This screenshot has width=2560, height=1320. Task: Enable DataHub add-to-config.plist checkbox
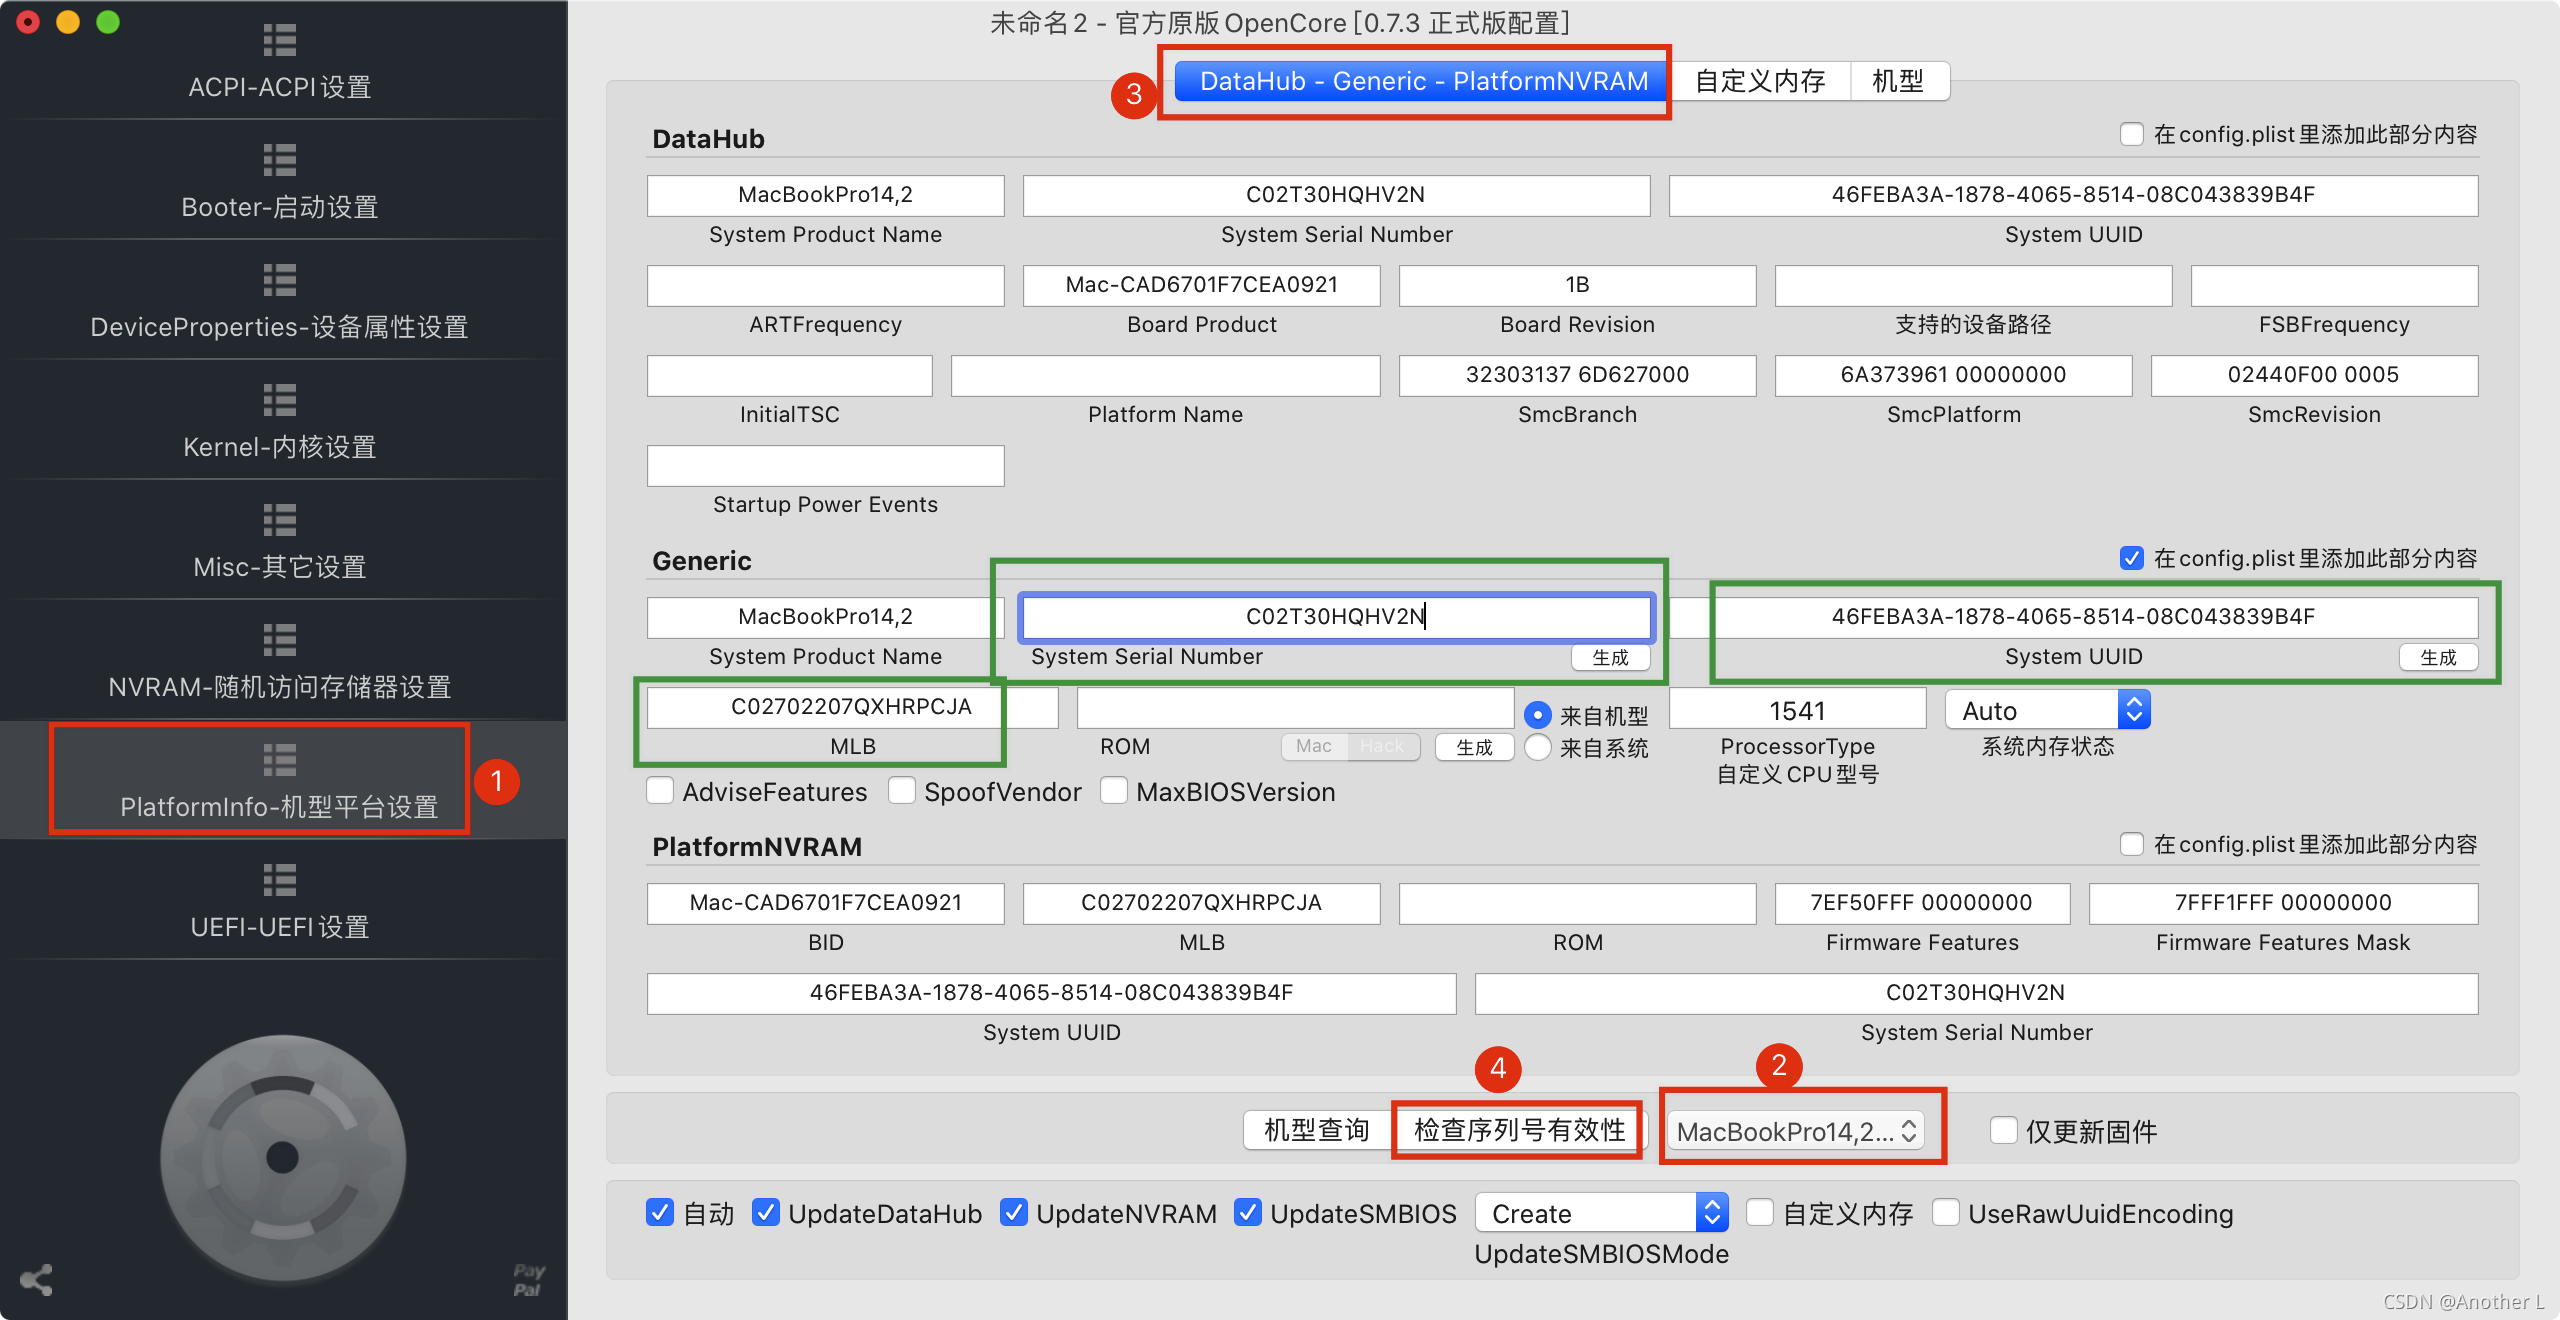(2132, 134)
